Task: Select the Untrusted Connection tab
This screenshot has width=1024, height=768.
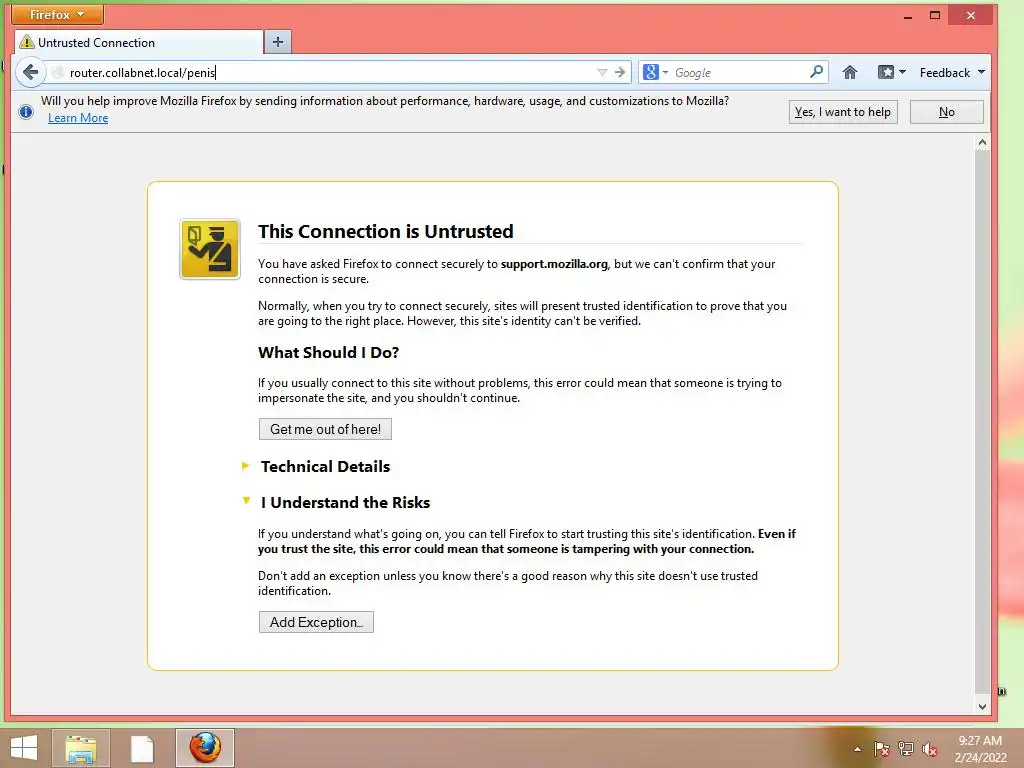Action: (x=139, y=42)
